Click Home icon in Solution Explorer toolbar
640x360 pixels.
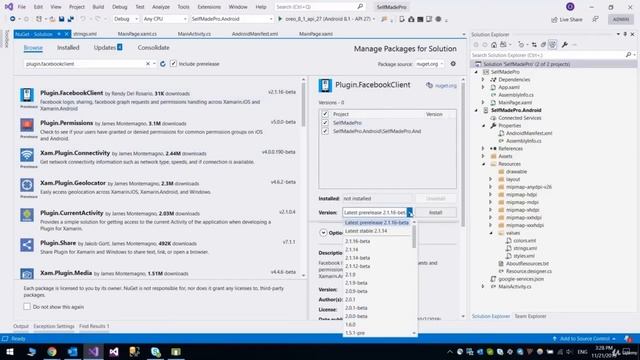[494, 44]
